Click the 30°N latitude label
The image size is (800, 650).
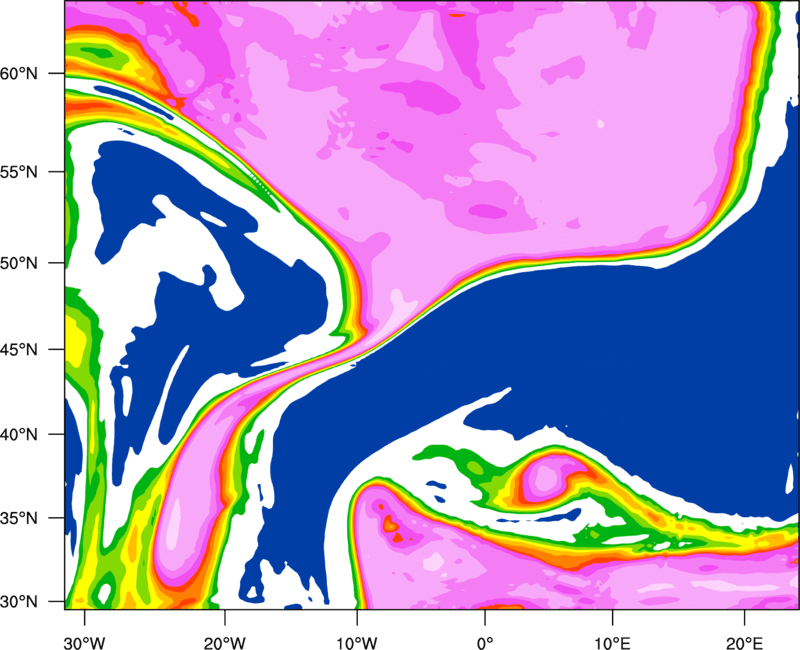click(x=19, y=602)
